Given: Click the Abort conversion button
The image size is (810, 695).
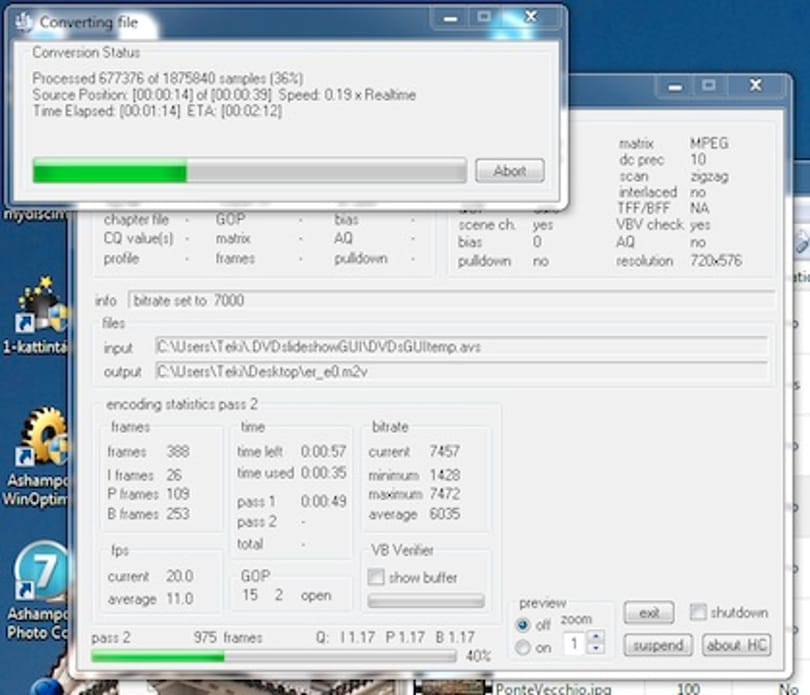Looking at the screenshot, I should 509,171.
